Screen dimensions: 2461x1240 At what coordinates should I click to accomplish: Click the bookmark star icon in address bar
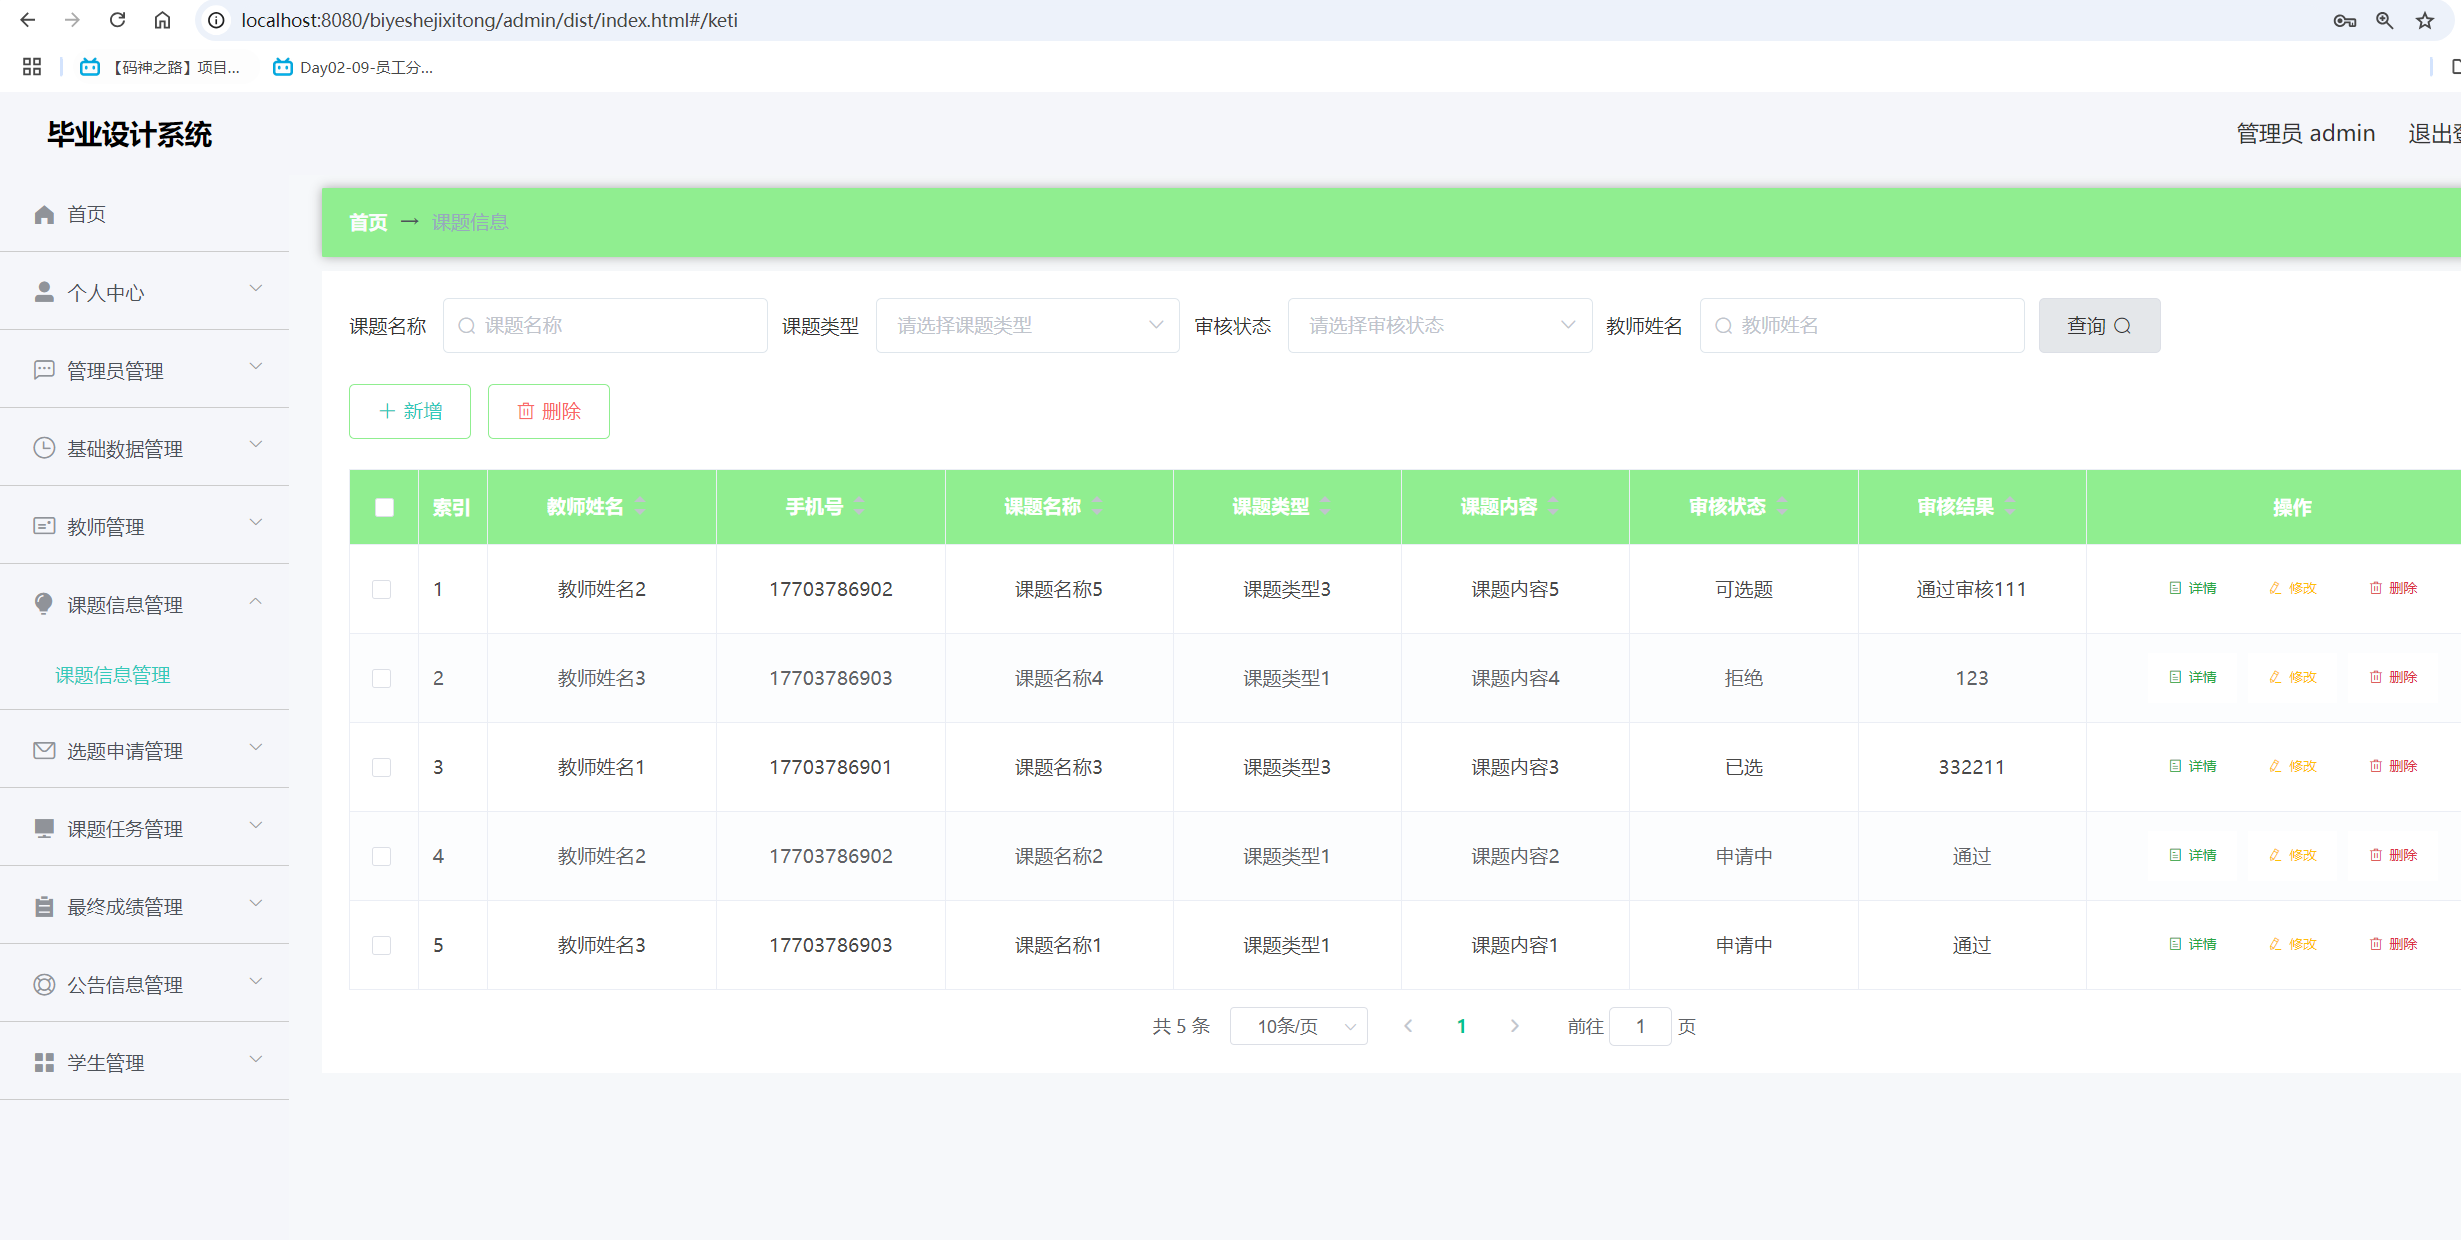2425,20
